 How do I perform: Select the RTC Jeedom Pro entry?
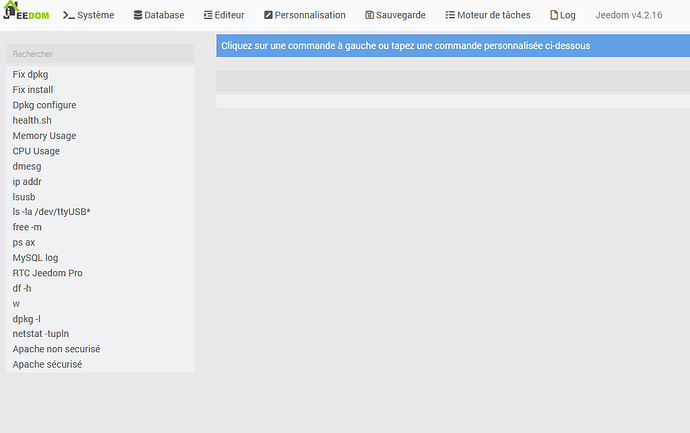[48, 273]
